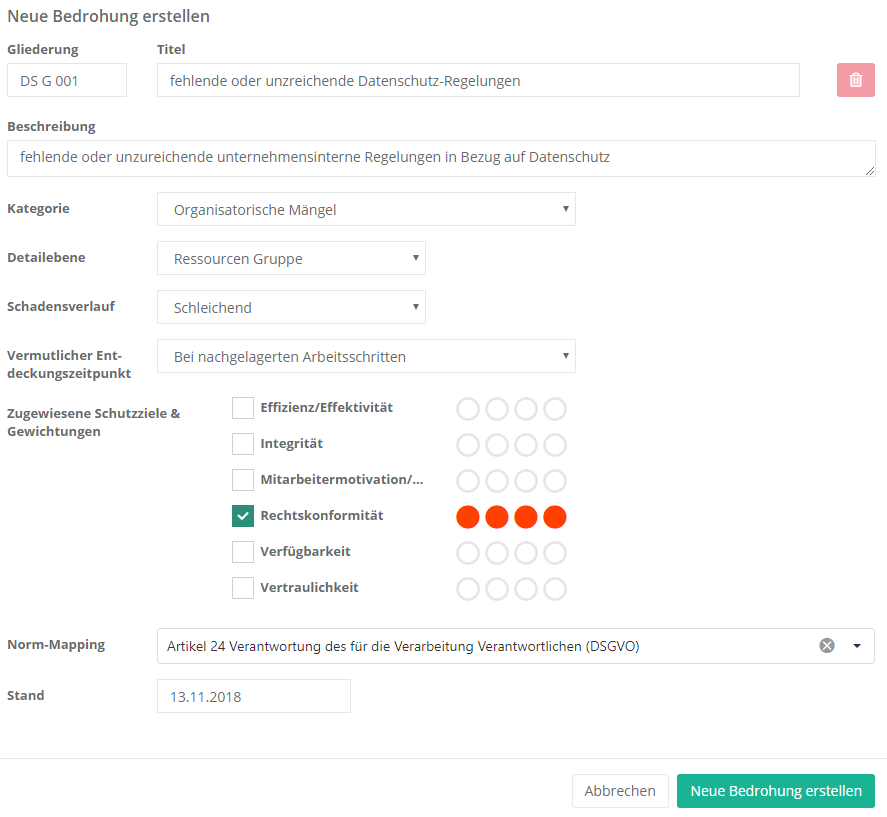
Task: Open the Schadensverlauf dropdown
Action: click(x=291, y=308)
